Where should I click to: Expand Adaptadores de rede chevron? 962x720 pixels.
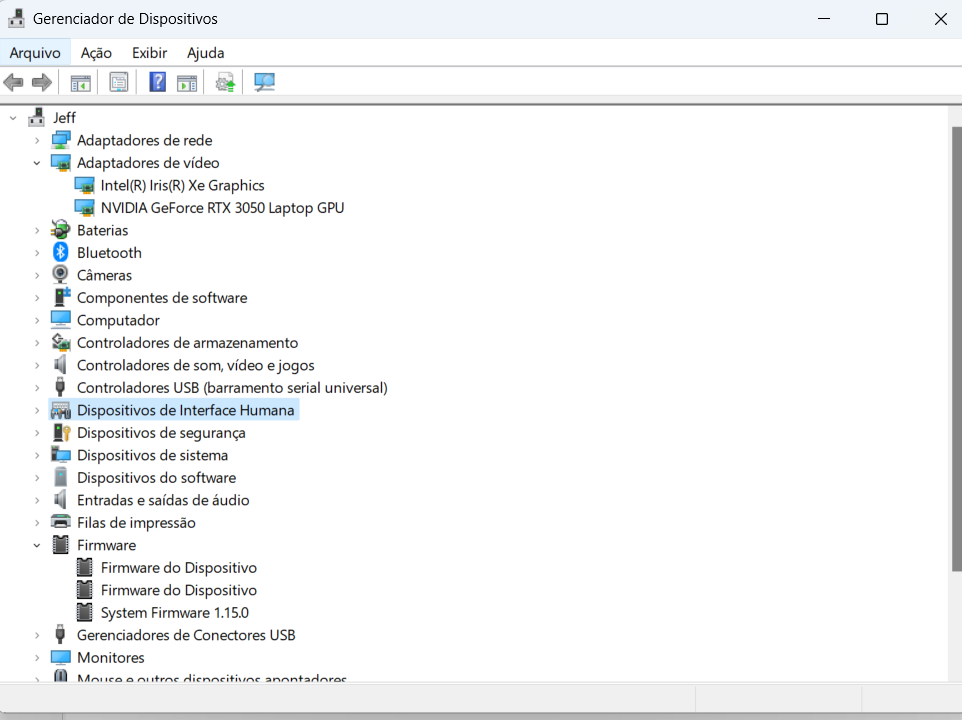(x=37, y=140)
